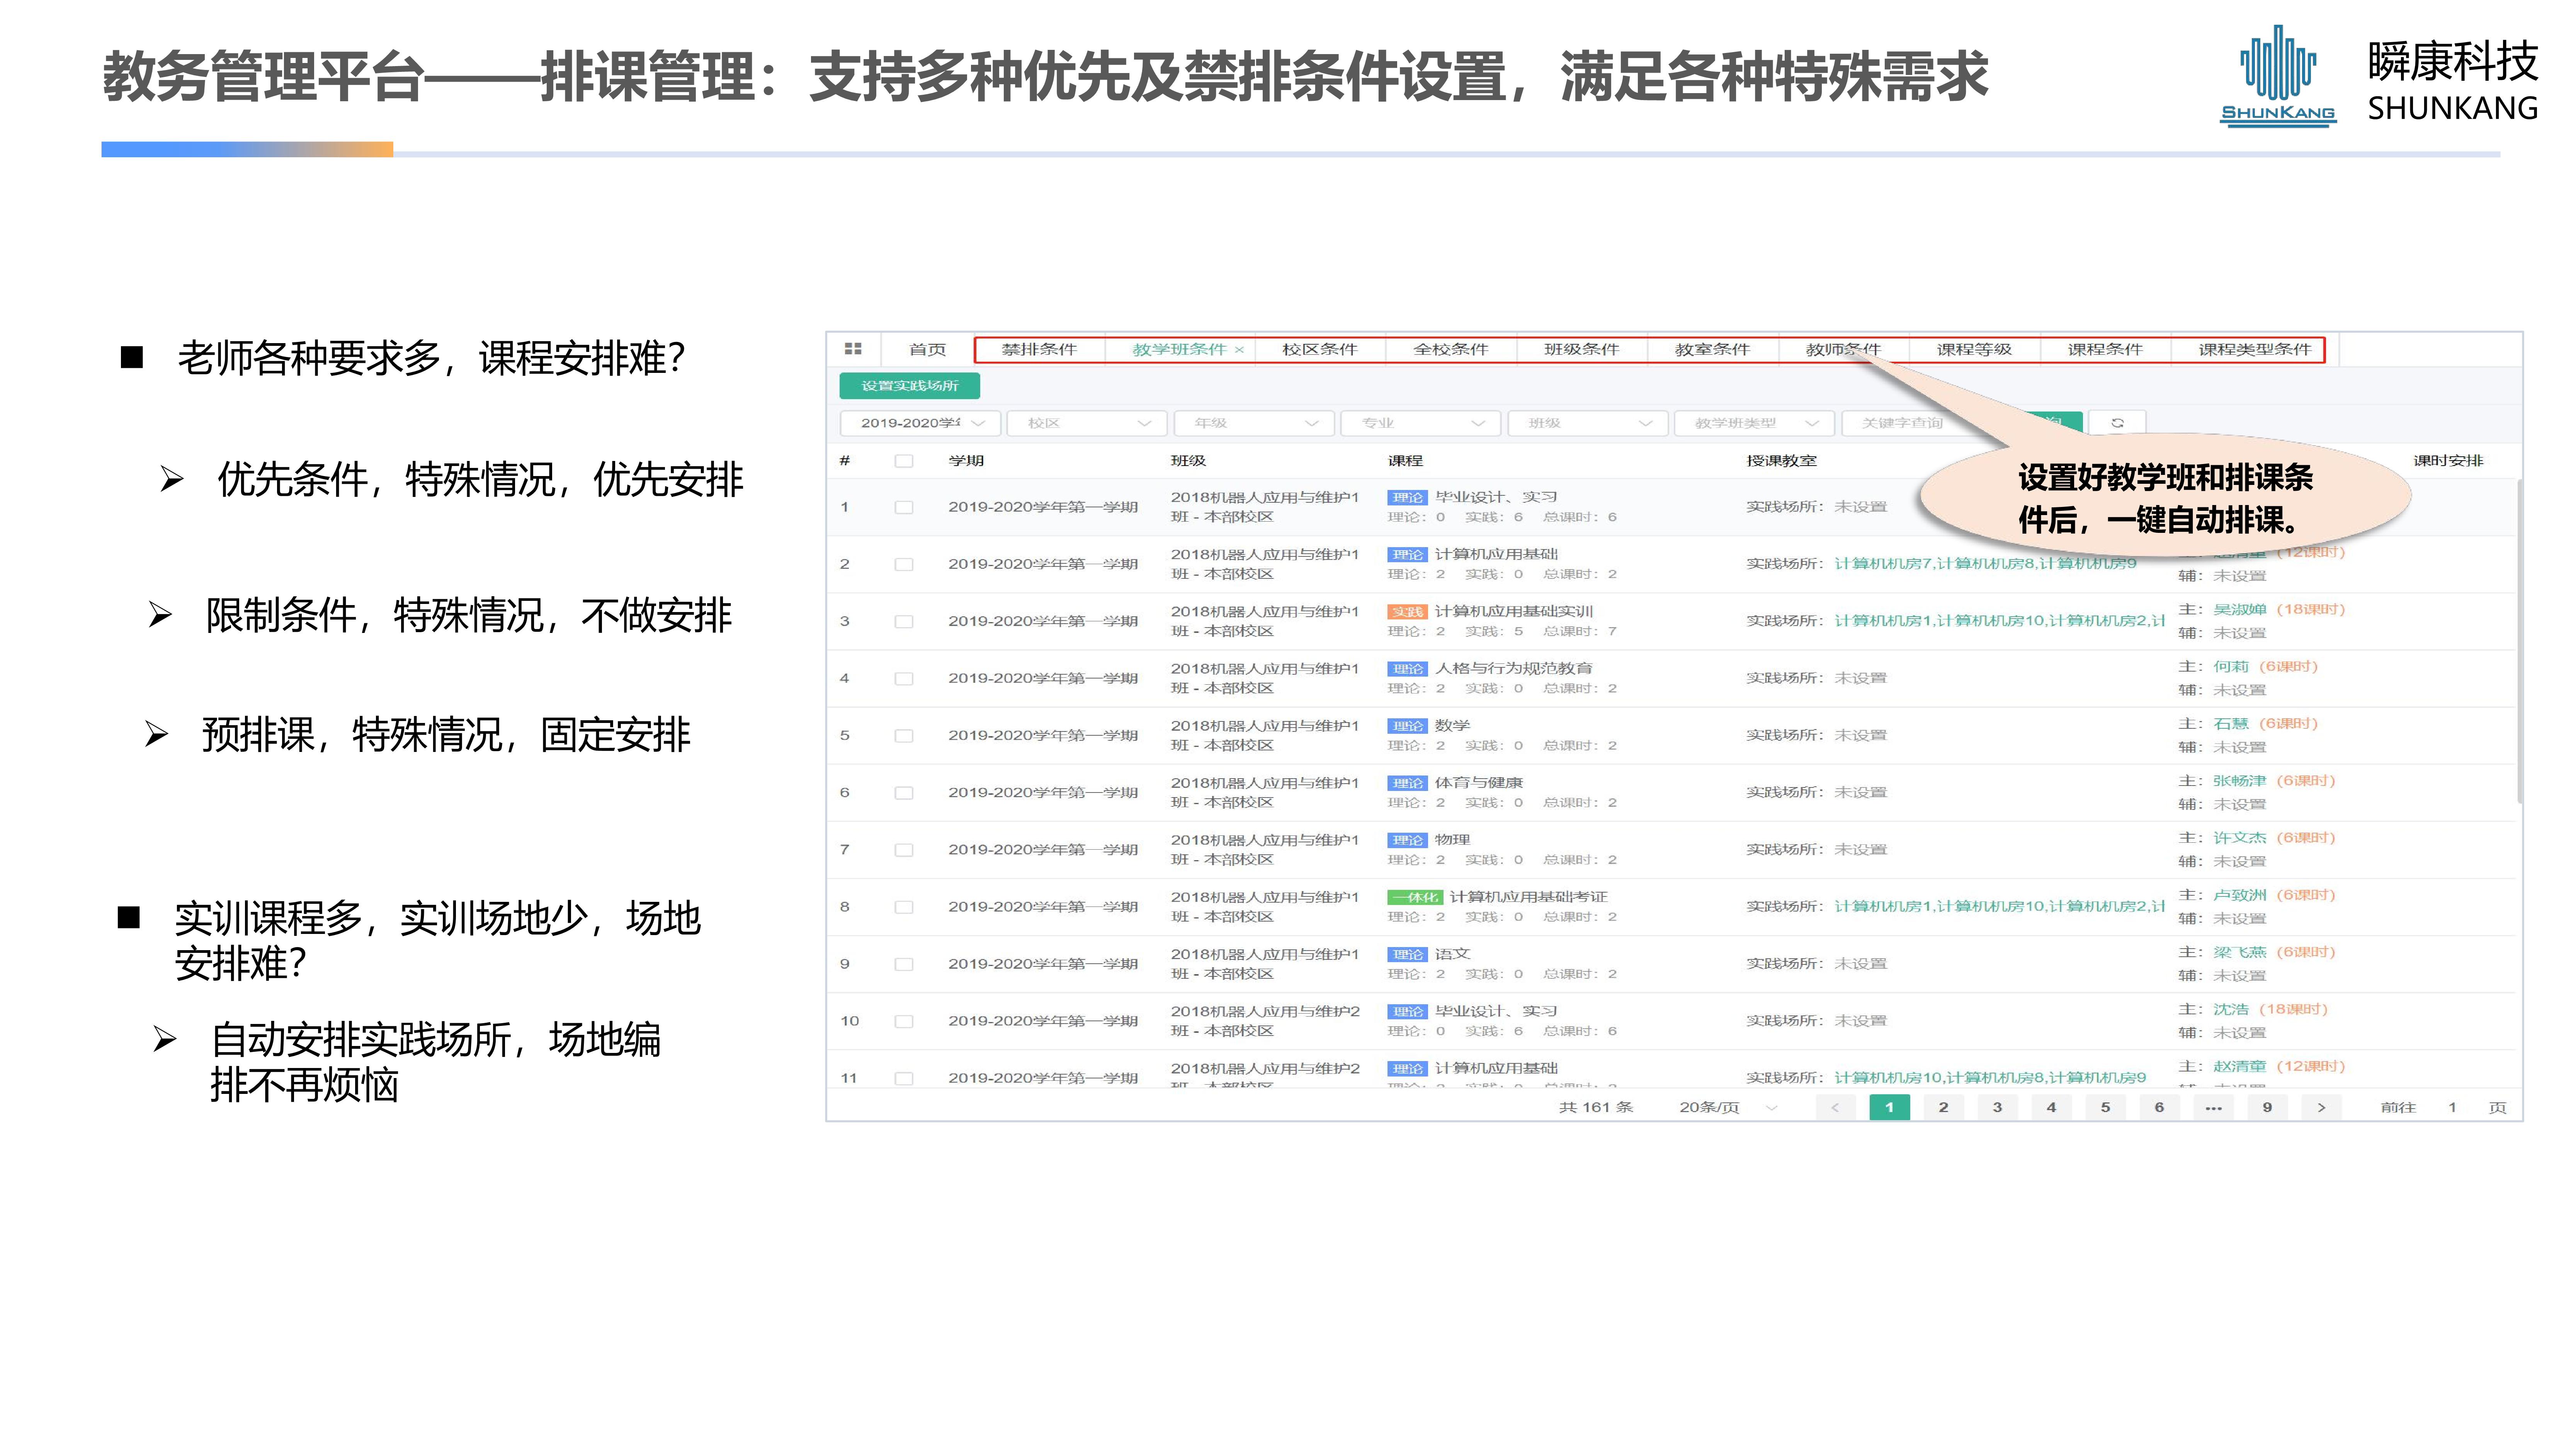2576x1449 pixels.
Task: Click 人格与行为规范教育 course name
Action: pos(1514,669)
